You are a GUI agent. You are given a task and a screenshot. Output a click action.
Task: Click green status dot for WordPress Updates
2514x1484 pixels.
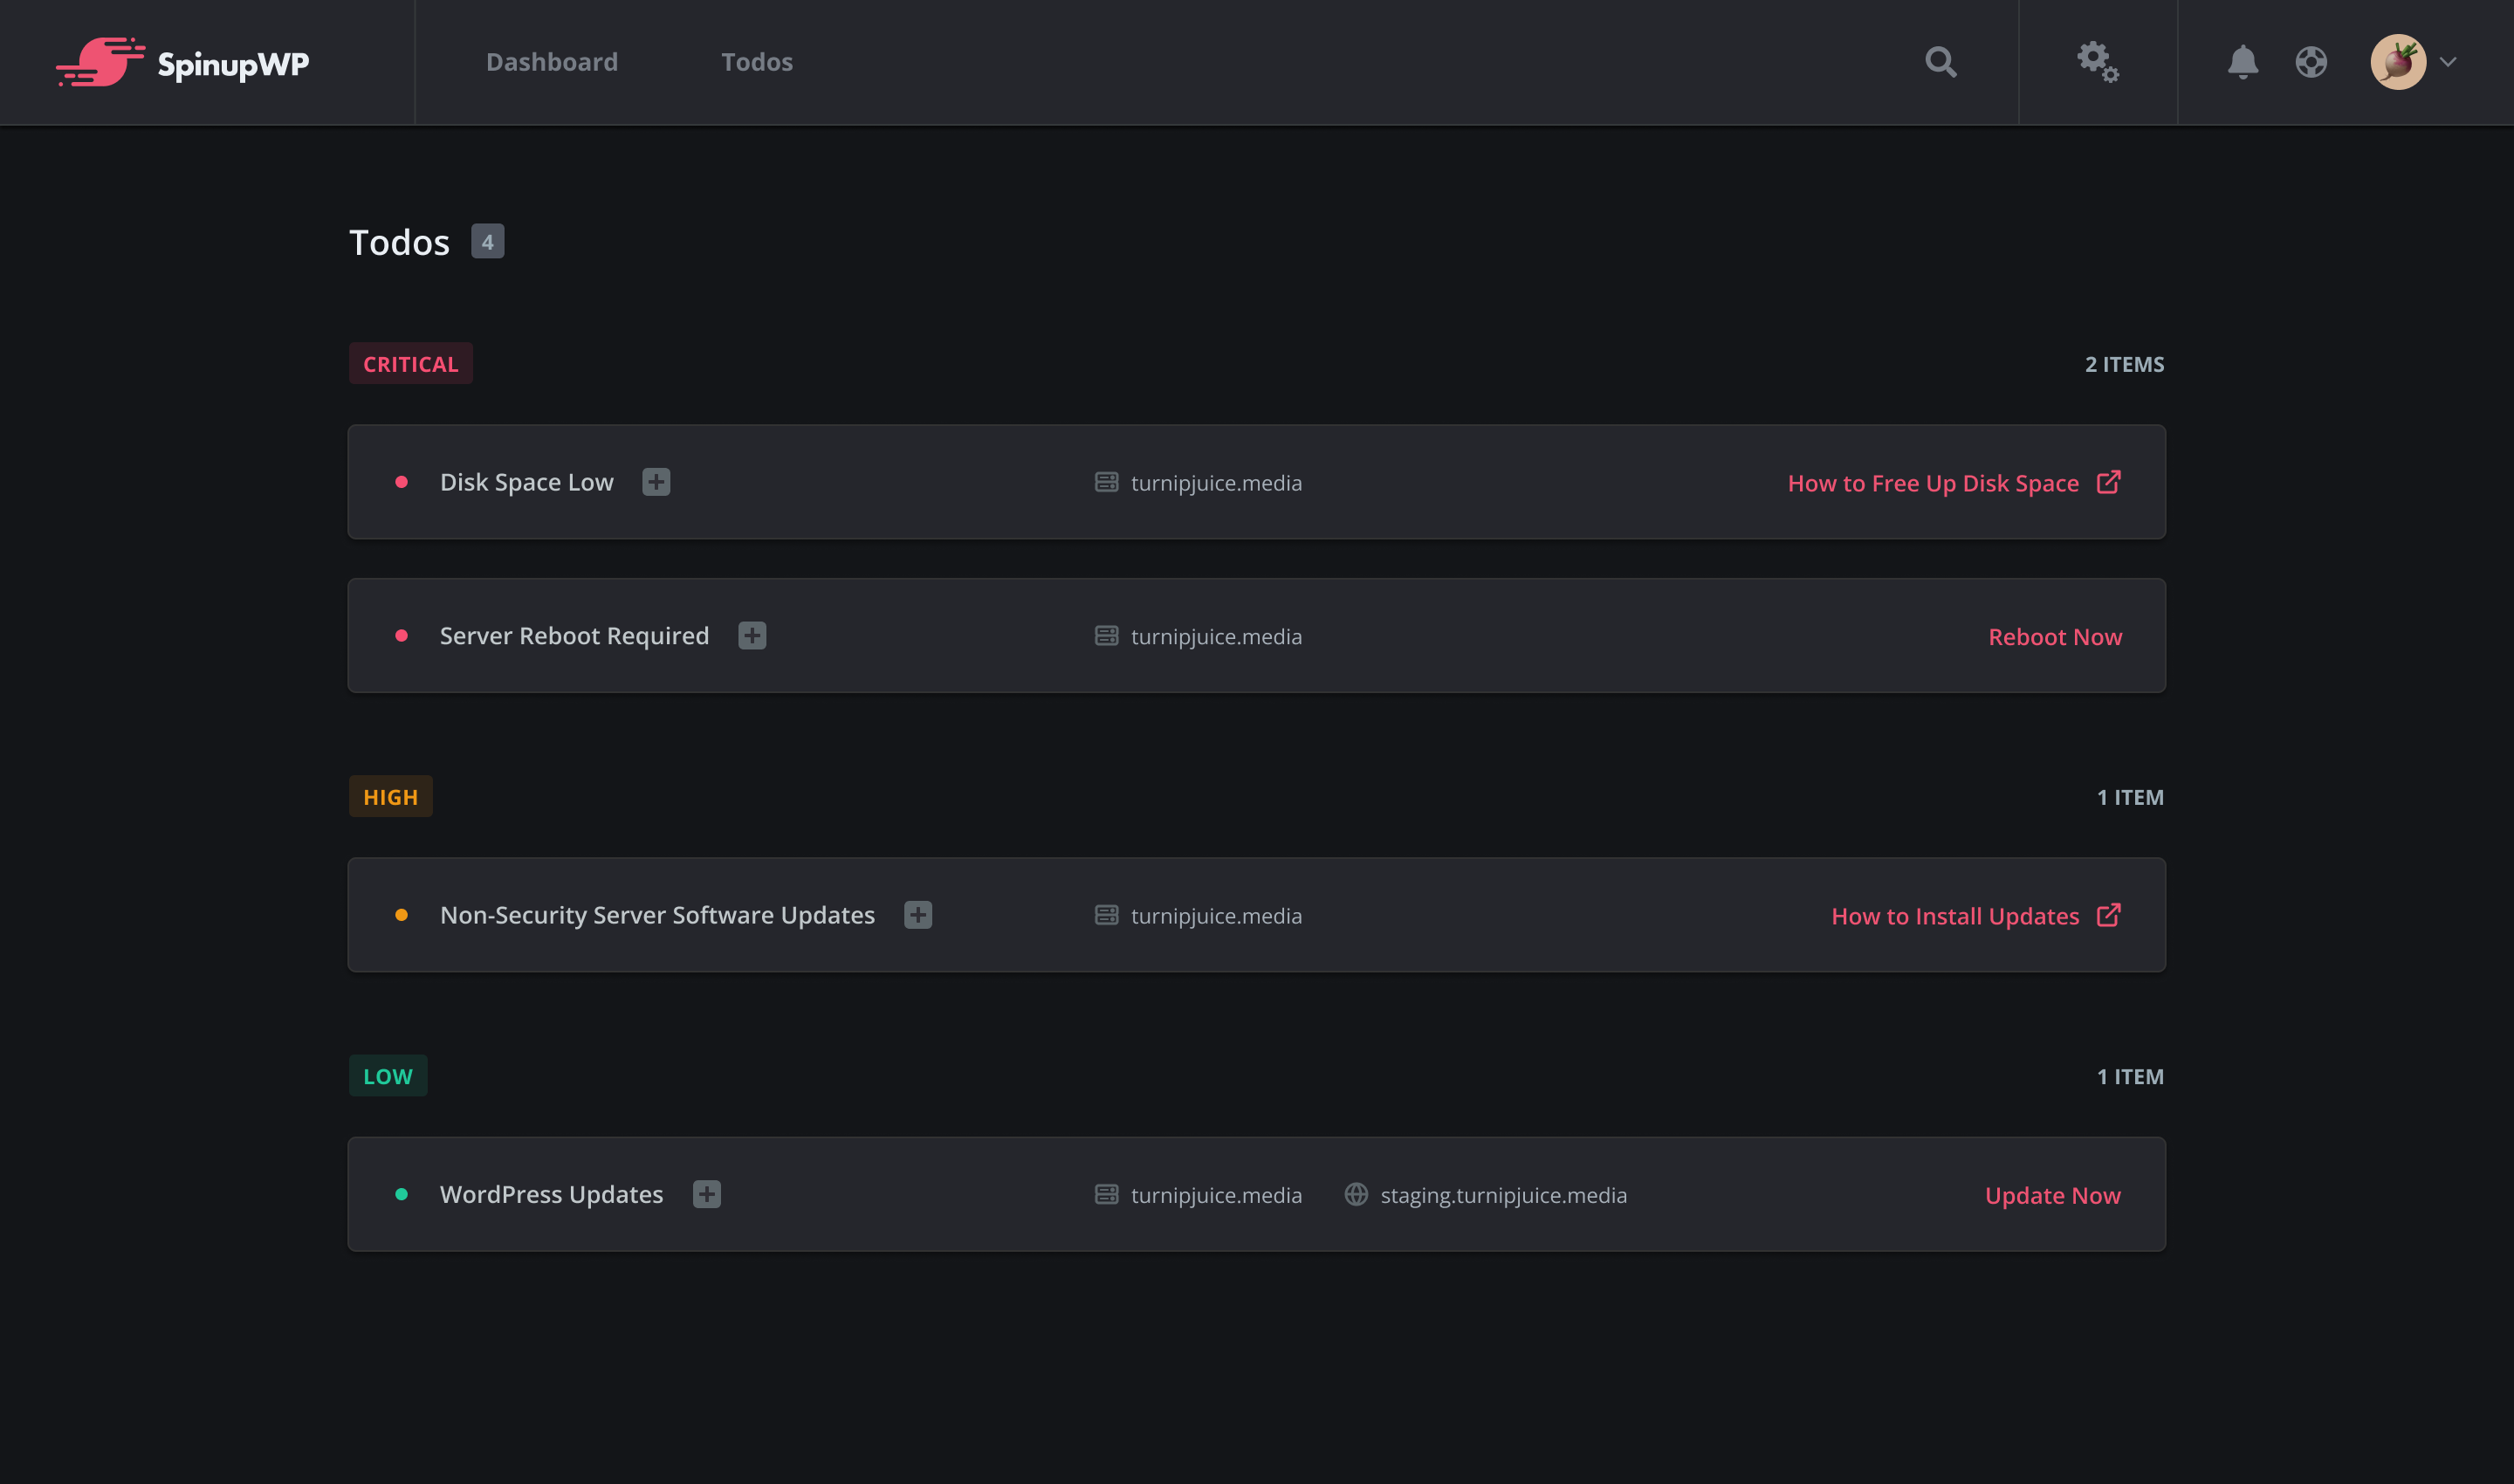coord(401,1194)
